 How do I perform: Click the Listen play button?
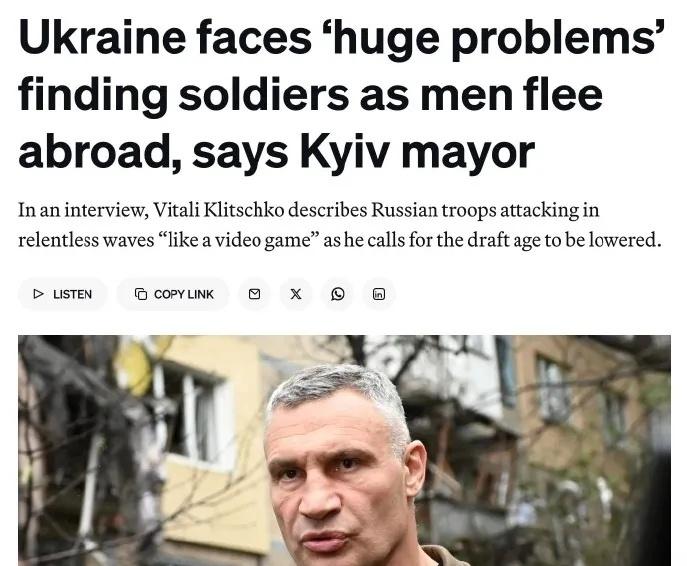(x=63, y=294)
